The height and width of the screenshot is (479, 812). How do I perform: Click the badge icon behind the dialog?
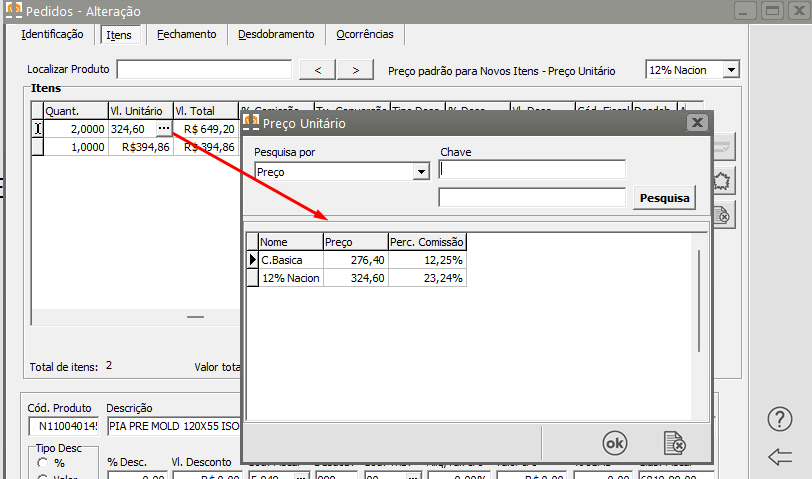point(723,181)
